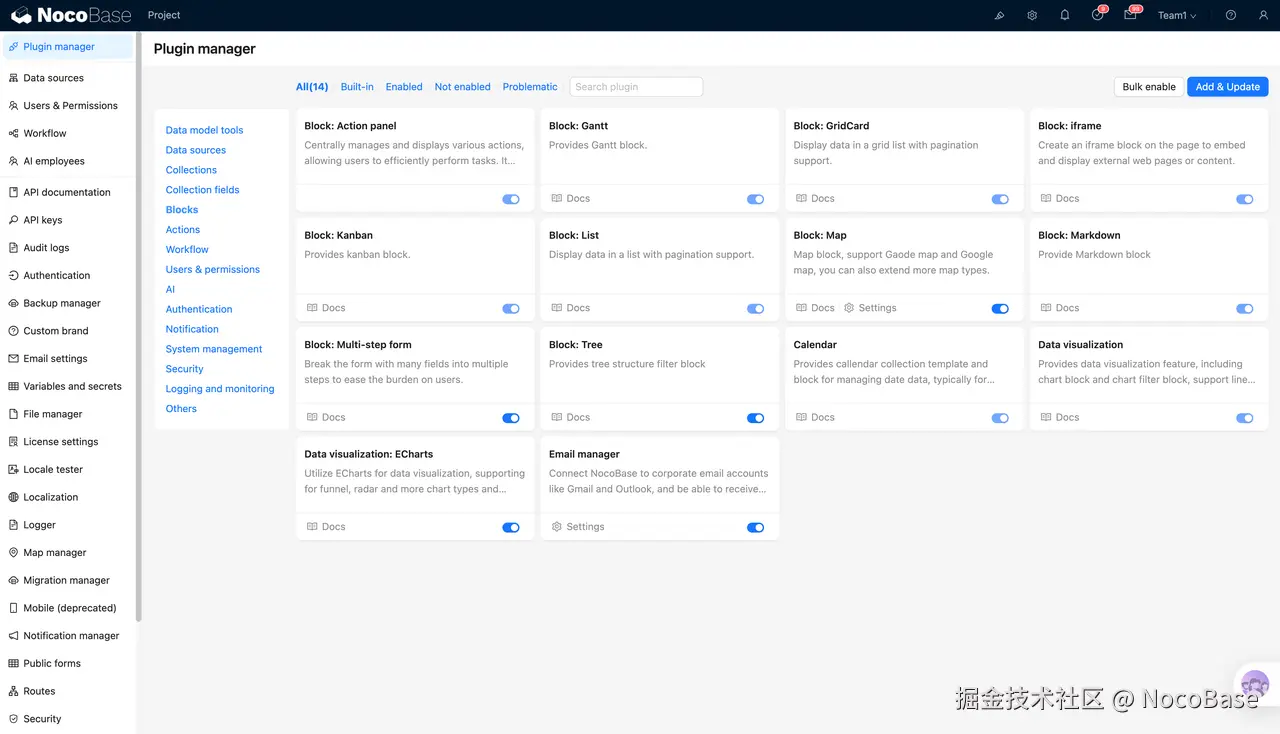This screenshot has height=734, width=1280.
Task: Open Docs link on Calendar card
Action: point(815,418)
